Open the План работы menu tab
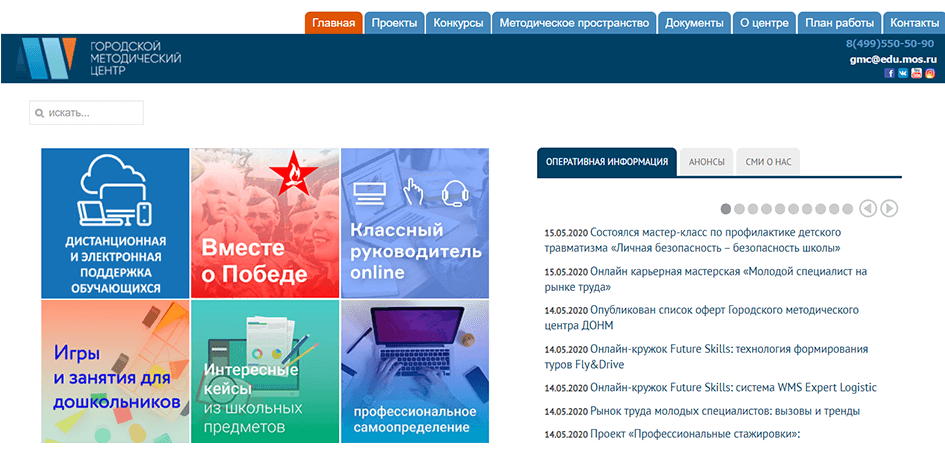 [840, 23]
